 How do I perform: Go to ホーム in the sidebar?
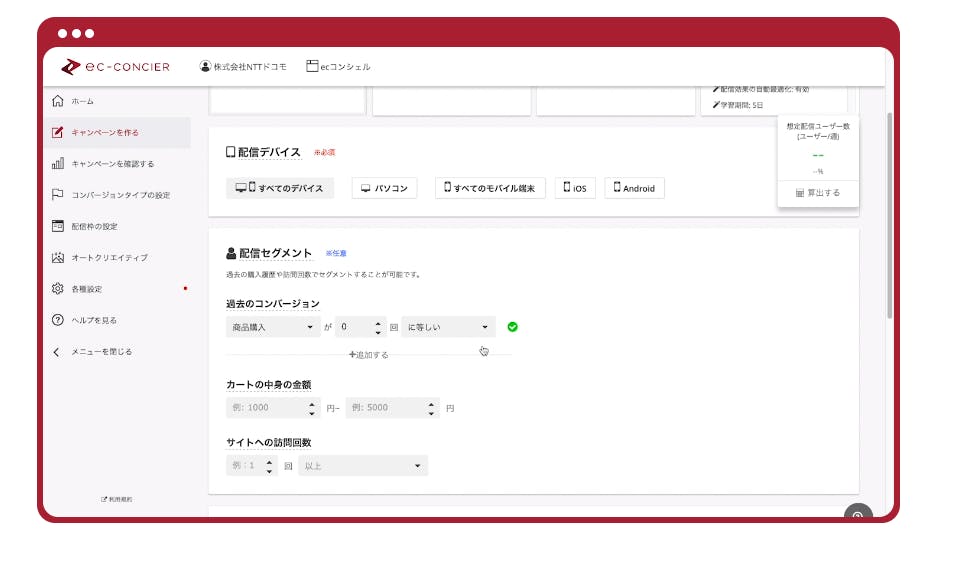pos(82,101)
